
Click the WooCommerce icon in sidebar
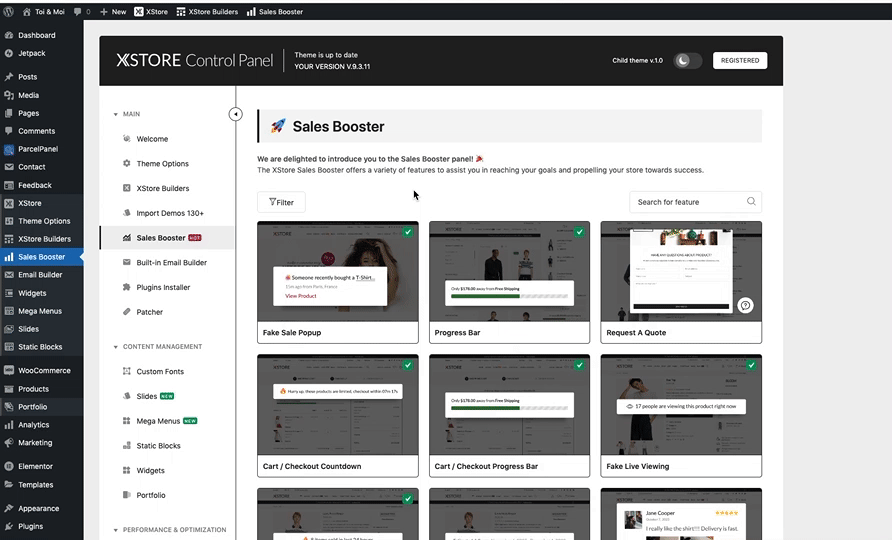(9, 370)
